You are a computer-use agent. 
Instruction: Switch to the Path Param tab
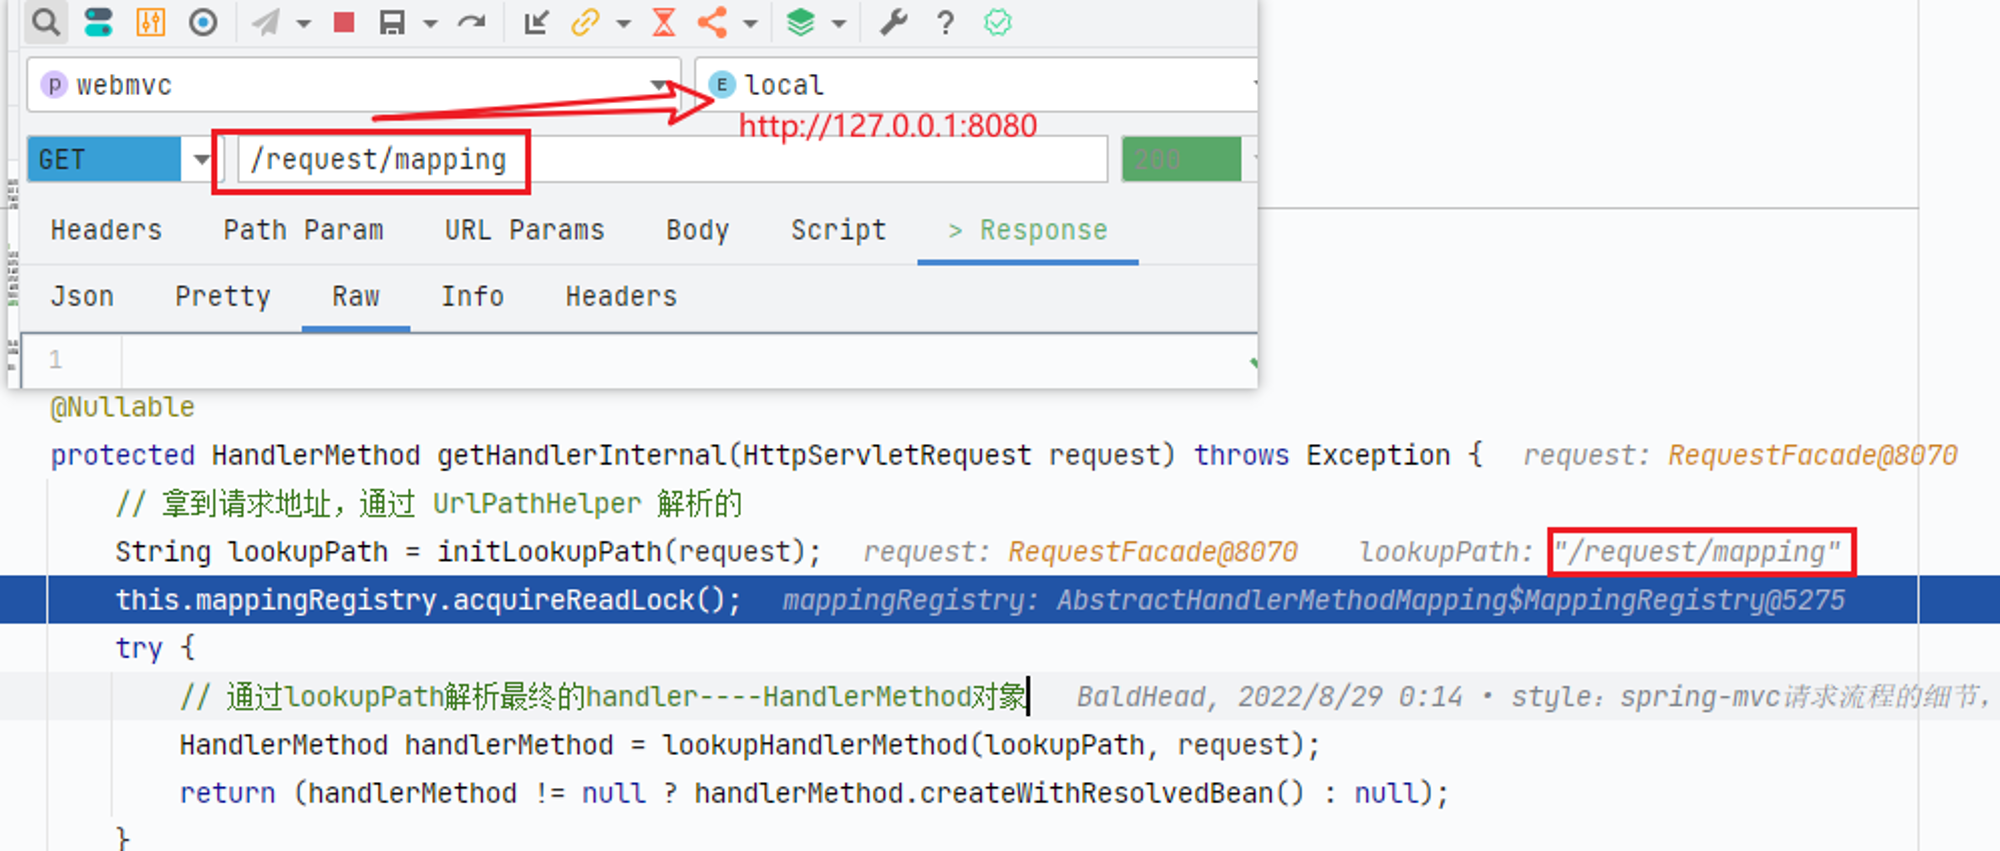[303, 230]
